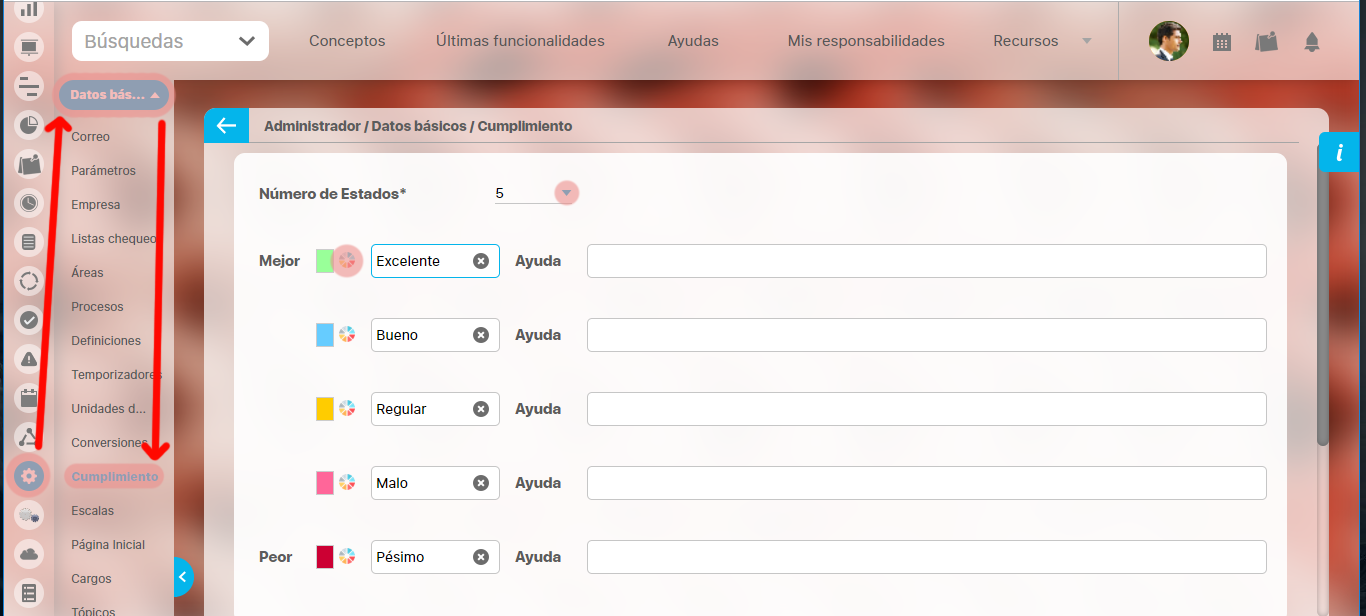Open Mis responsabilidades menu
Screen dimensions: 1366x616
point(866,41)
